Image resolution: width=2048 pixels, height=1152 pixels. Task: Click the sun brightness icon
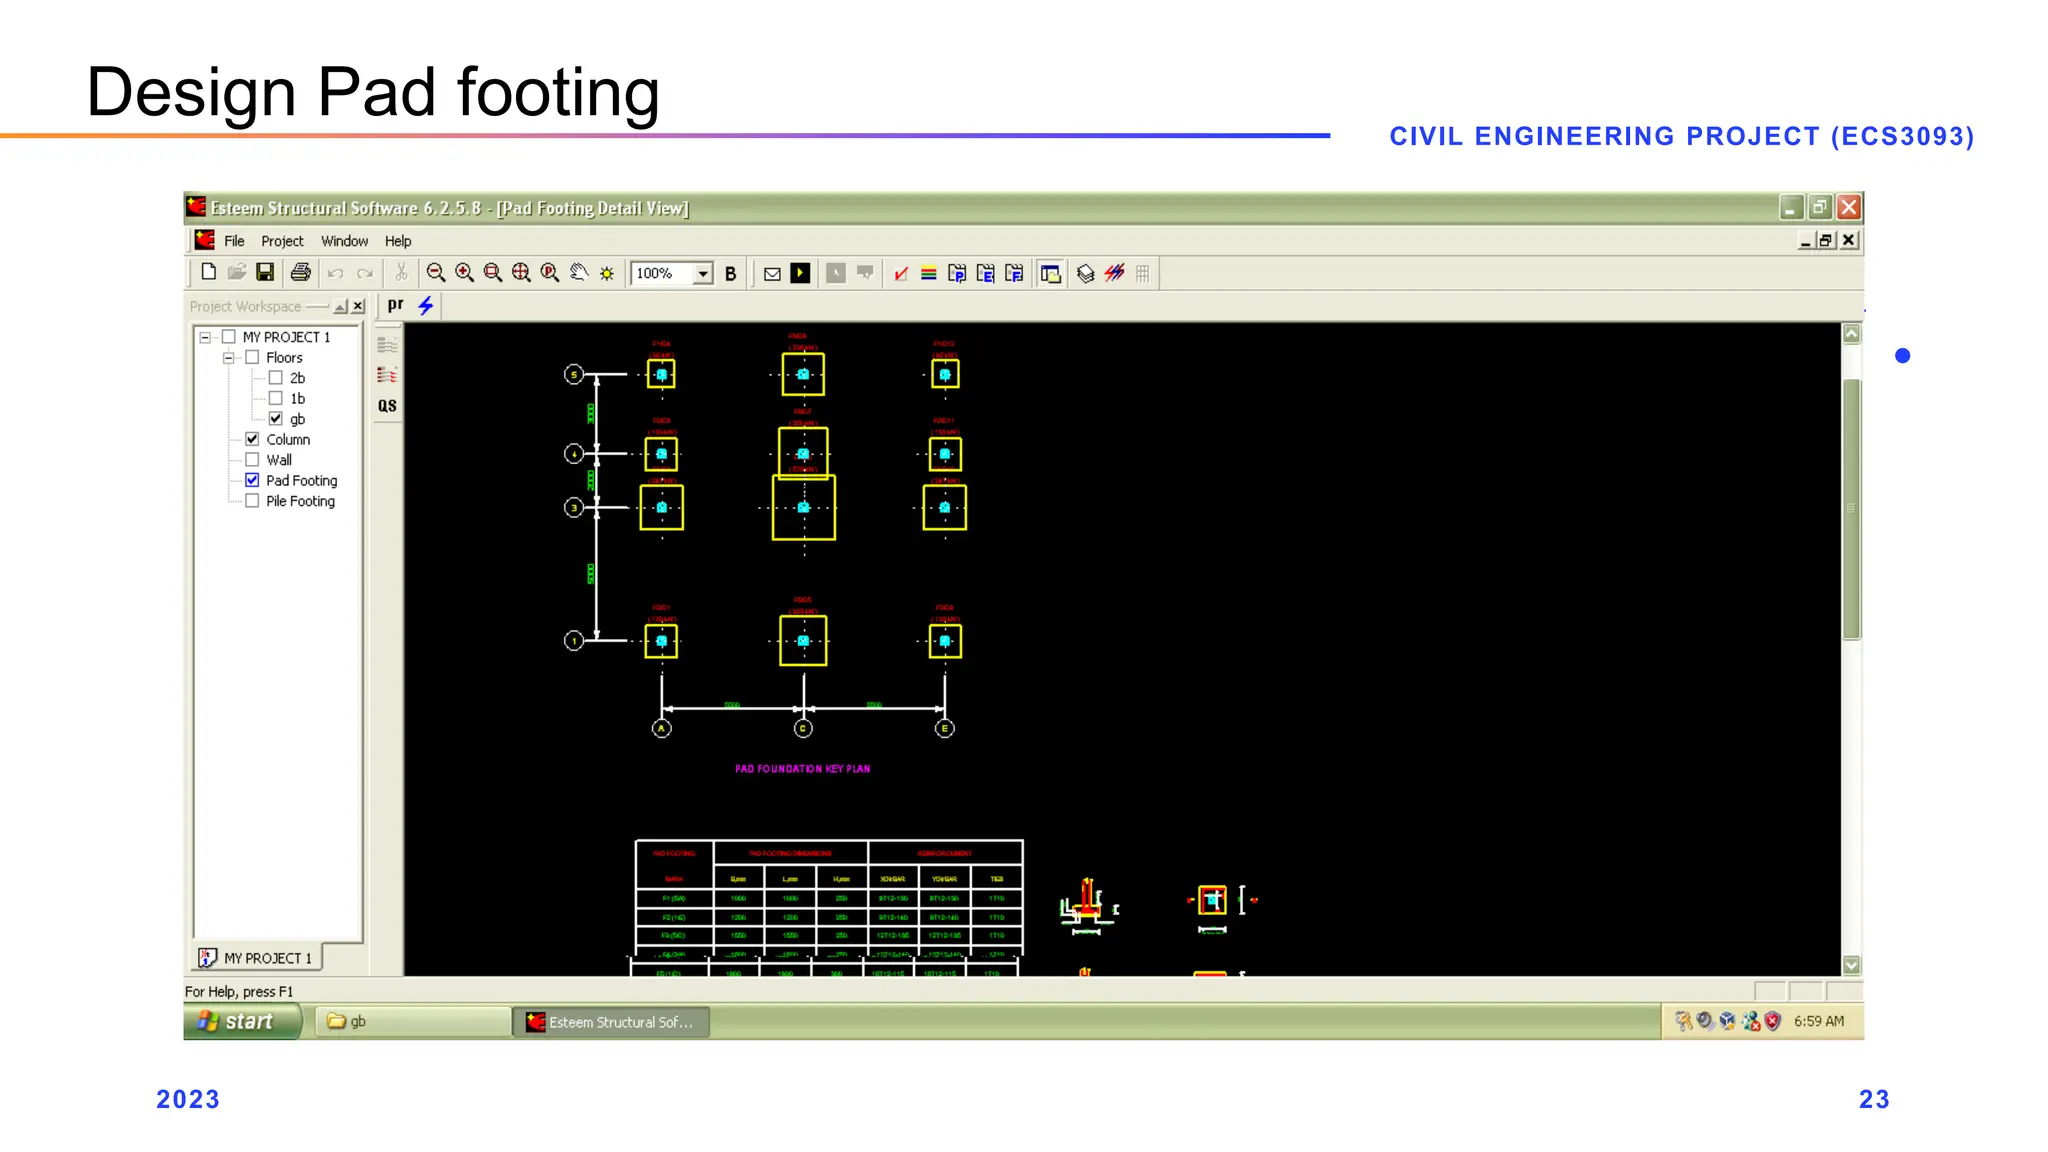click(x=607, y=273)
